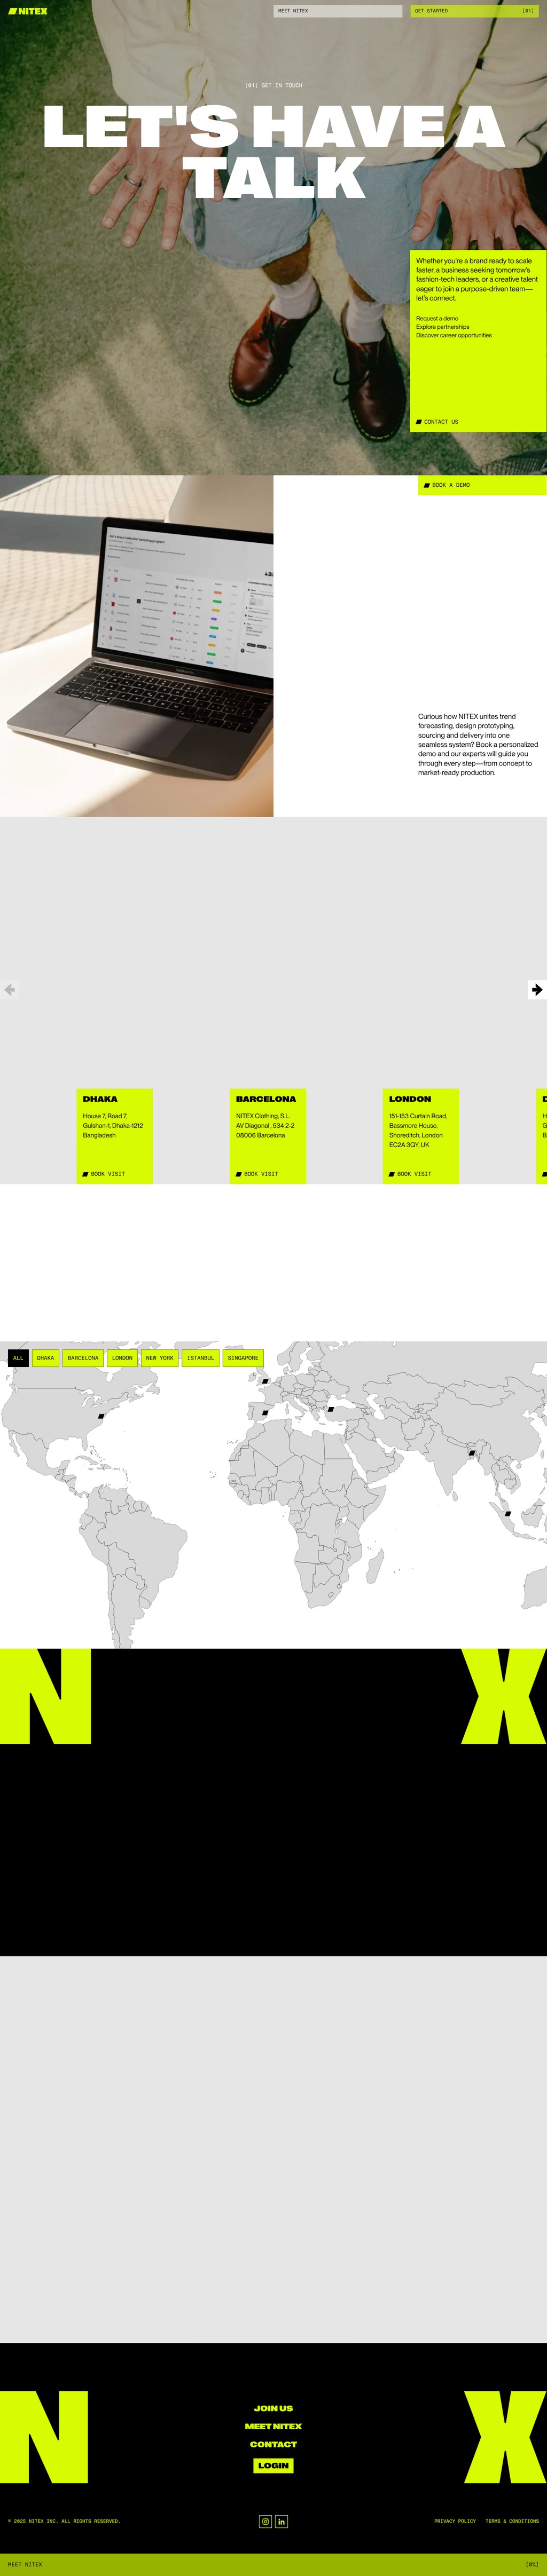
Task: Click the Barcelona marker on the map
Action: click(x=265, y=1413)
